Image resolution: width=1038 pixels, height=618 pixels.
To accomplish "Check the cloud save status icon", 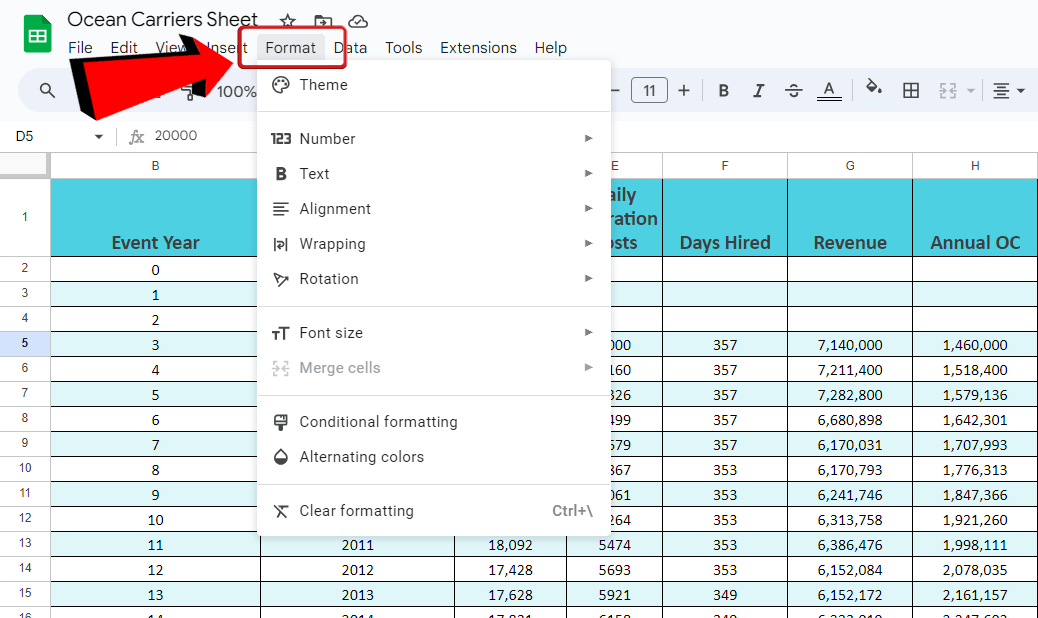I will click(x=357, y=20).
